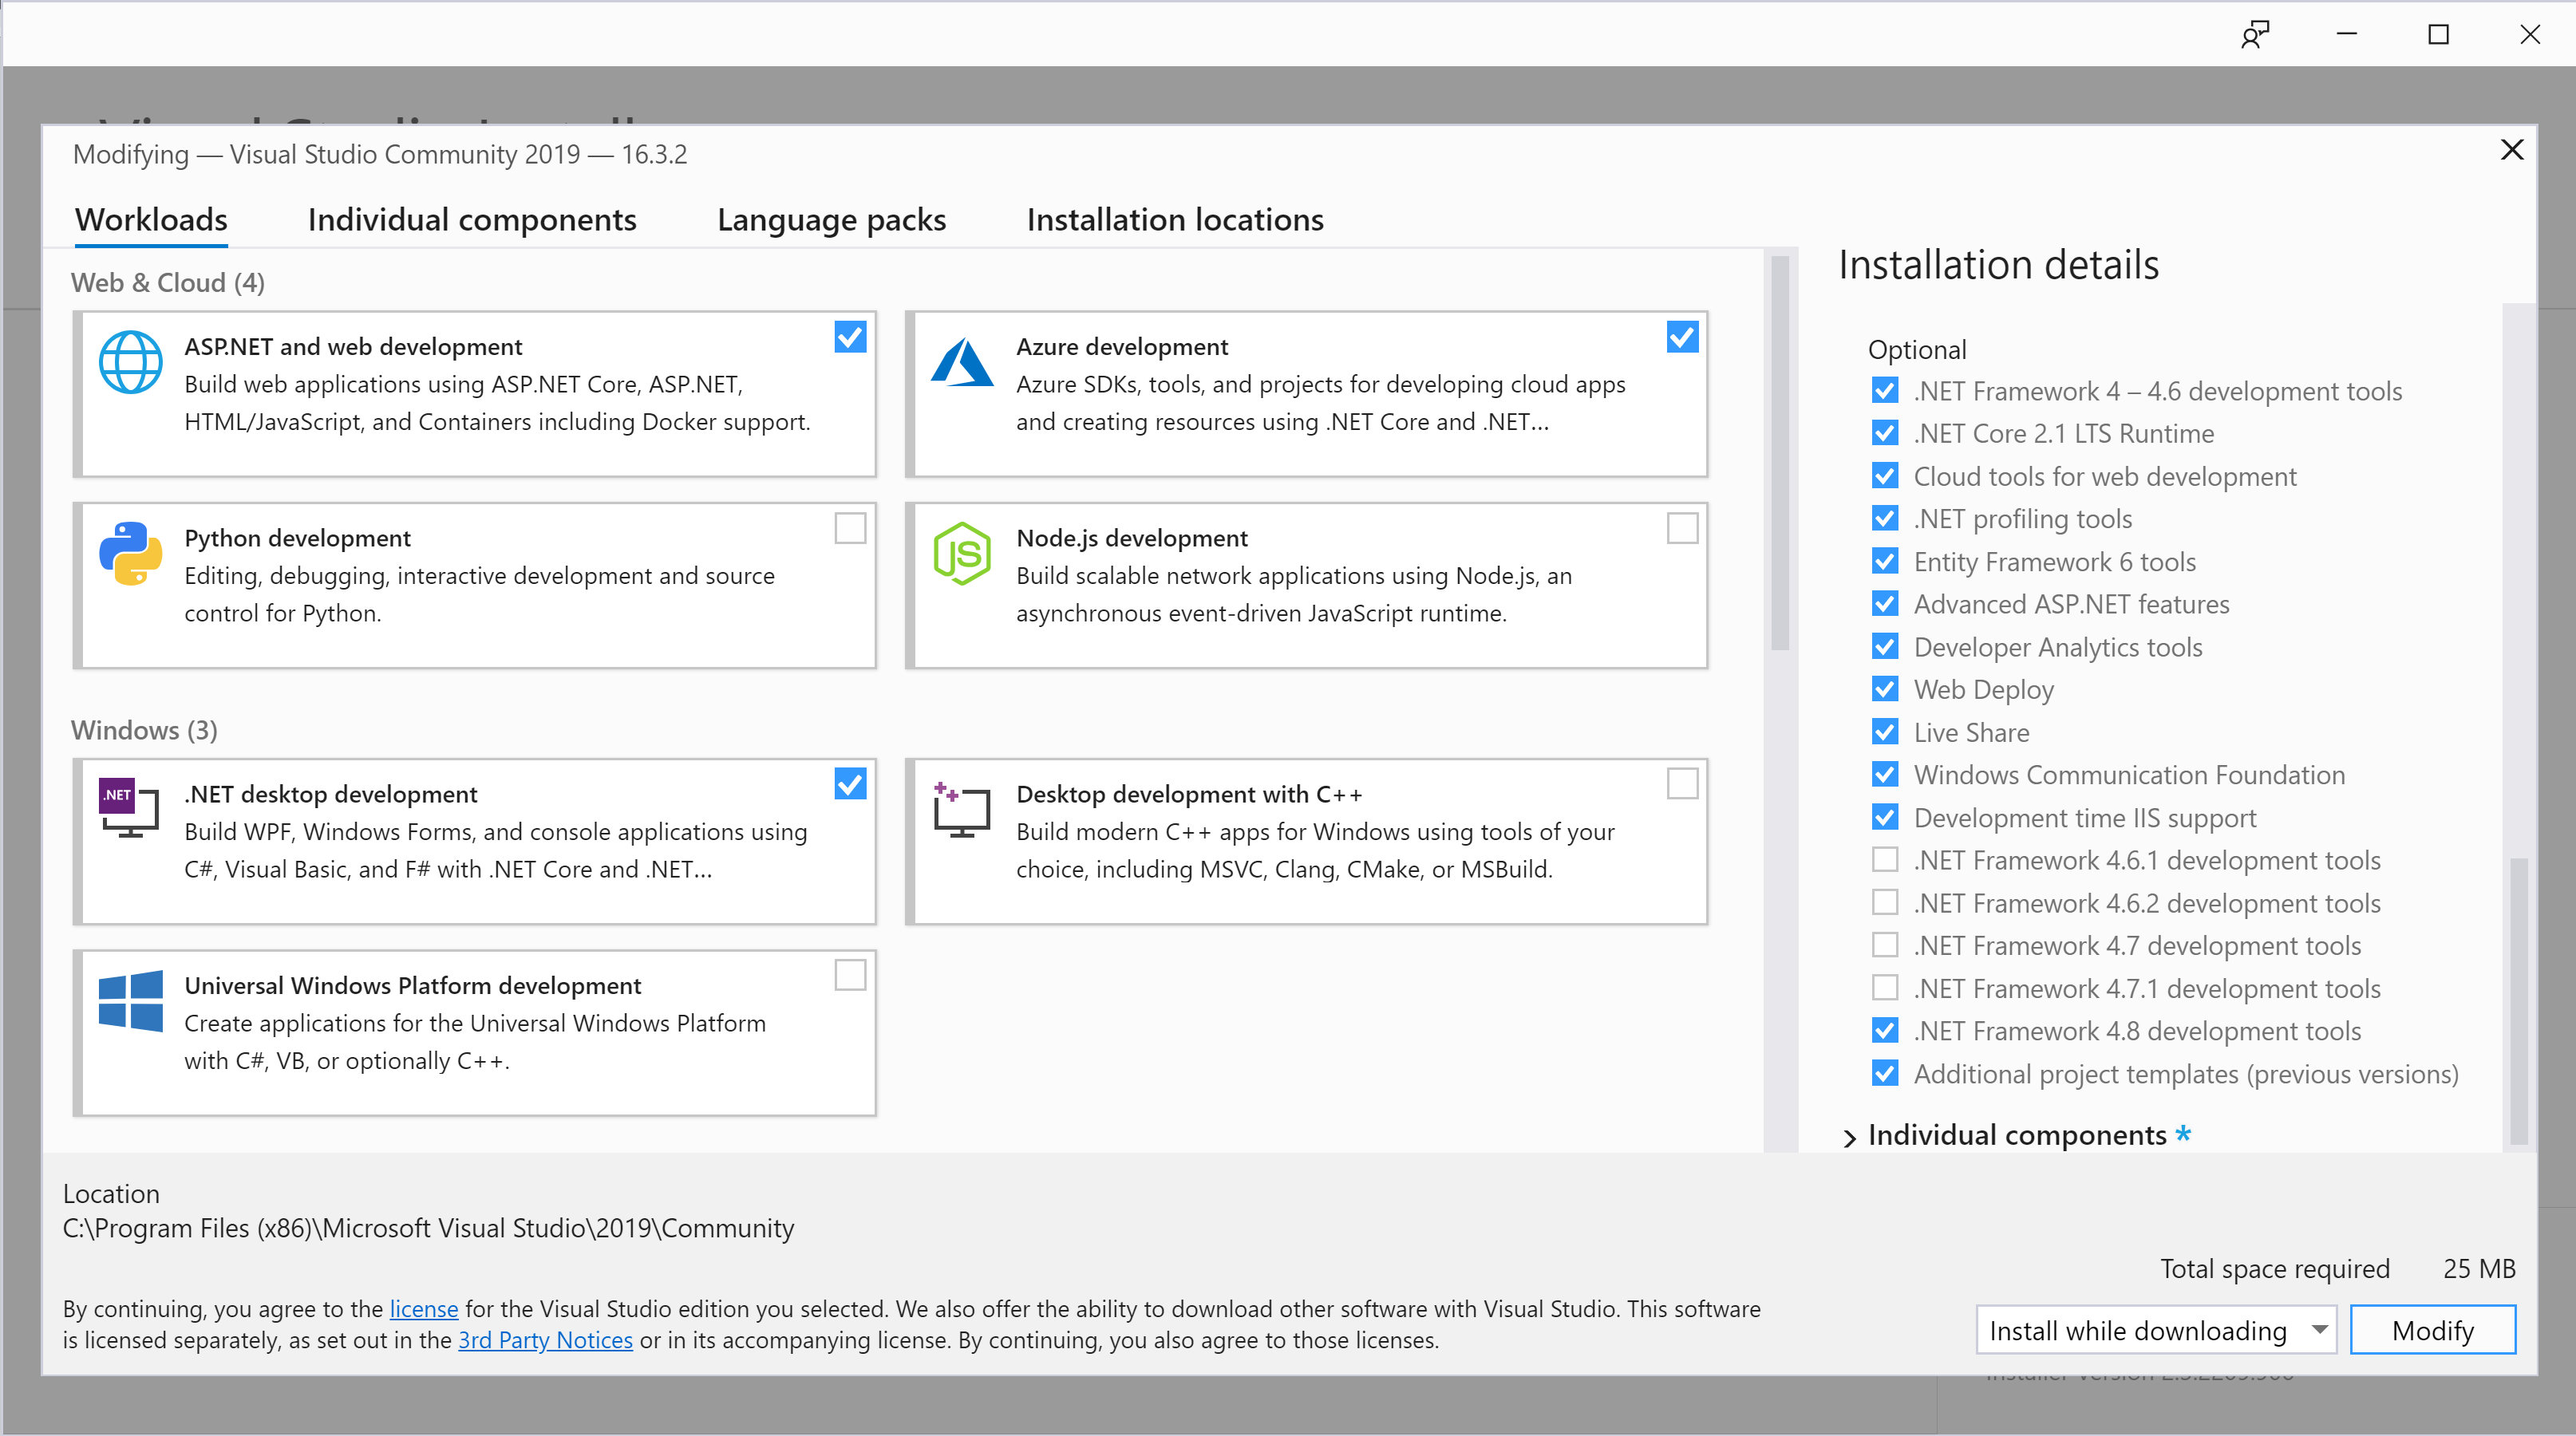Uncheck .NET profiling tools option

[1885, 519]
